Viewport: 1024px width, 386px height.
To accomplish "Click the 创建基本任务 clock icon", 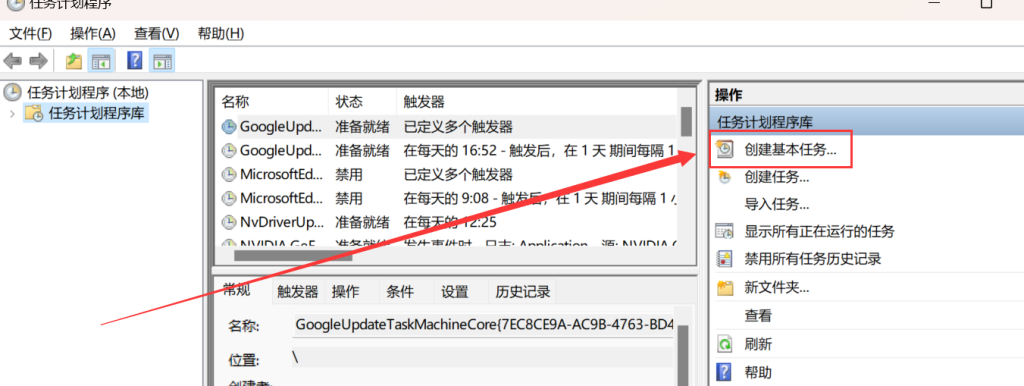I will 725,149.
